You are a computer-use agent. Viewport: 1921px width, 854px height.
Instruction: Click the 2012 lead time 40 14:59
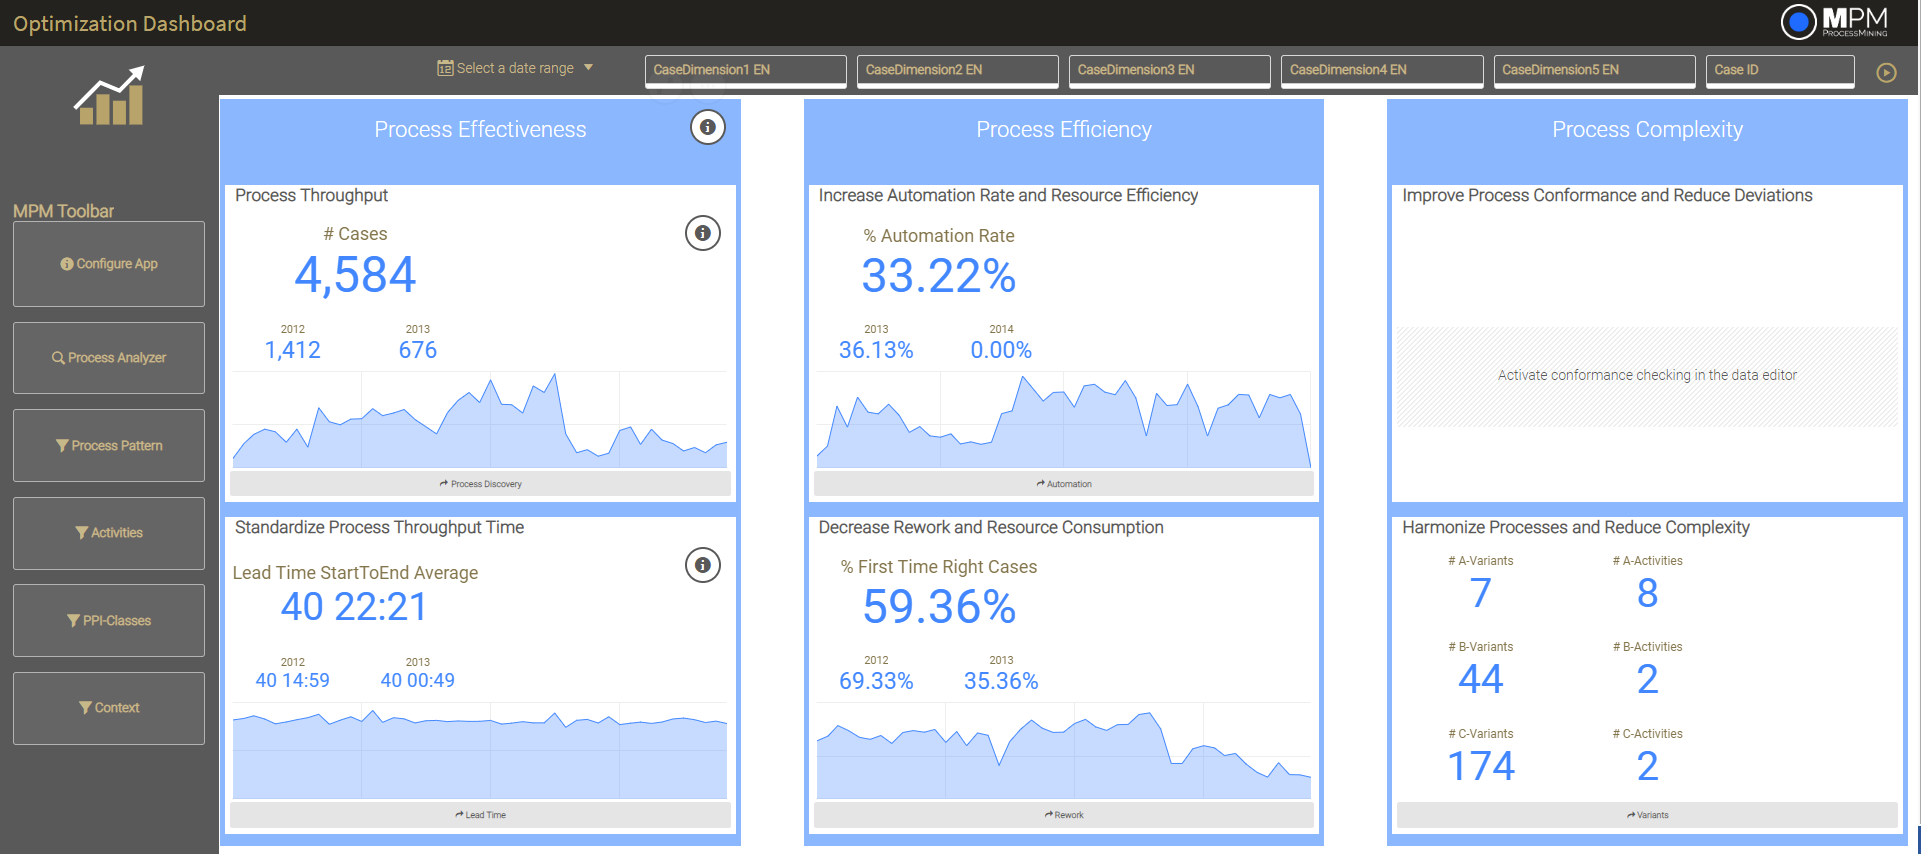click(x=293, y=681)
